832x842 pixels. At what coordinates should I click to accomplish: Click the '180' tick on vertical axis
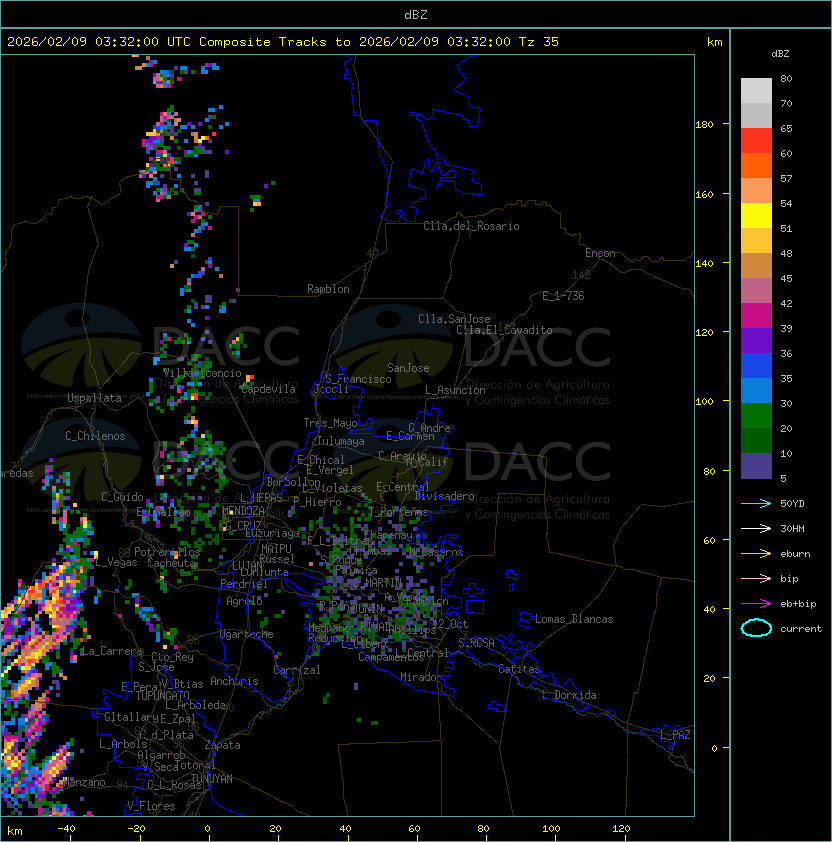[x=704, y=125]
